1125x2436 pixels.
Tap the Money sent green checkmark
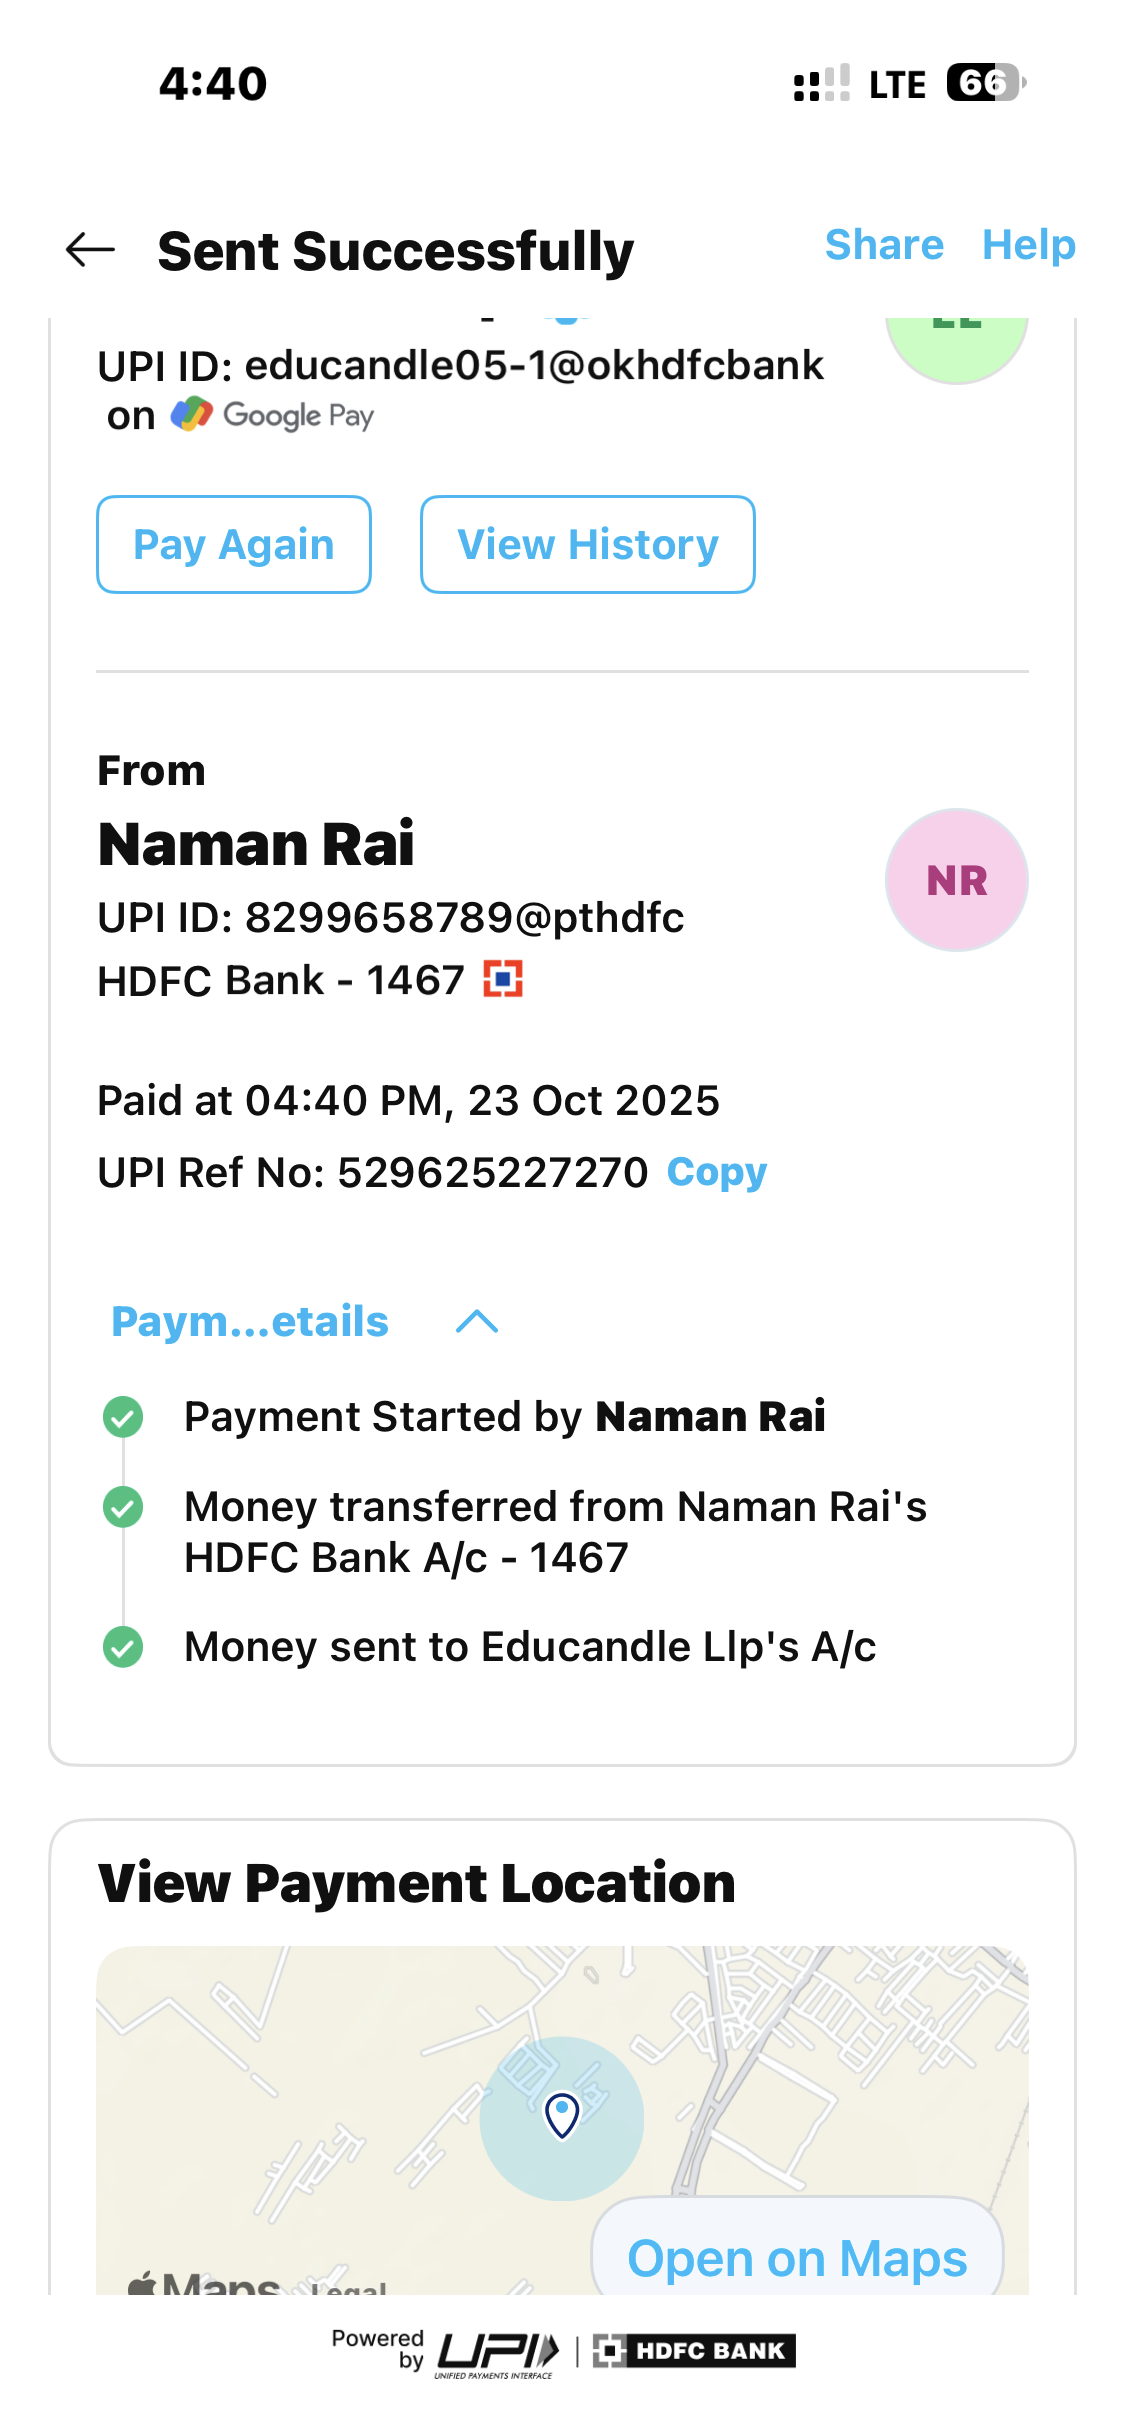click(123, 1647)
